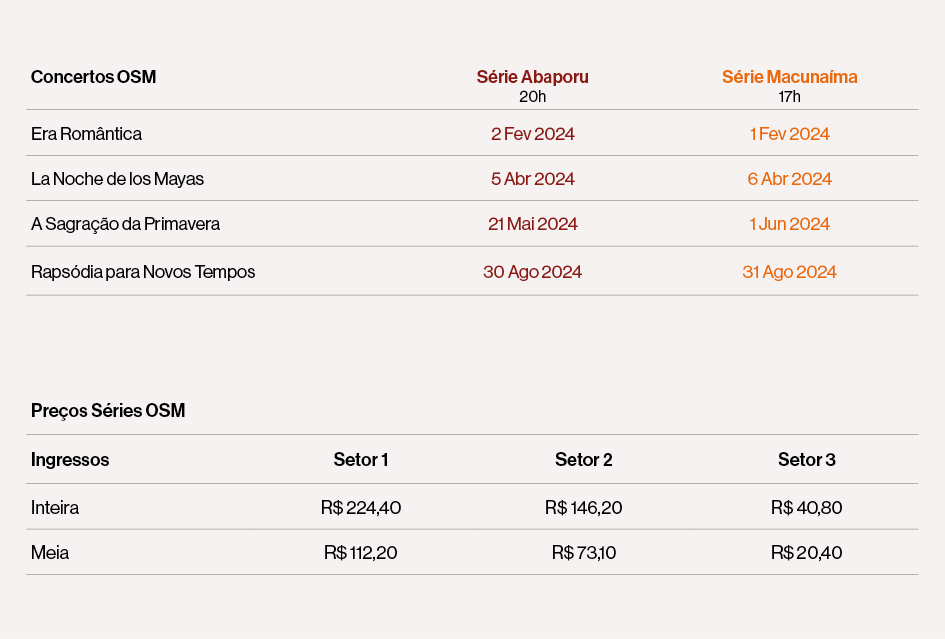
Task: Select the 21 Mai 2024 date
Action: 532,224
